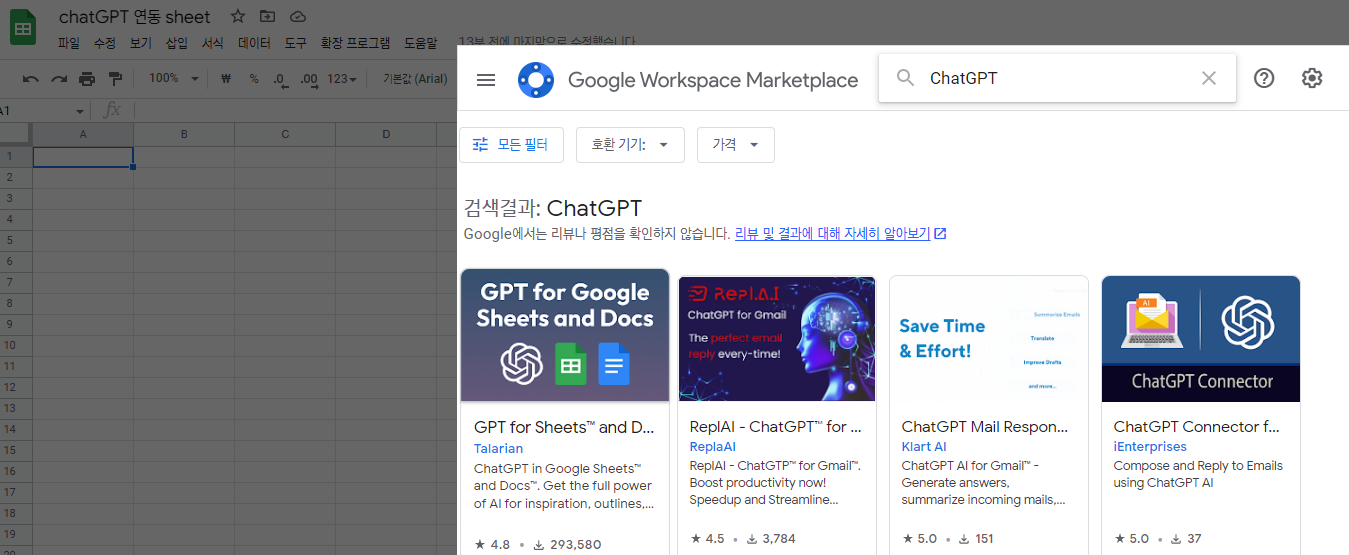
Task: Open the 기본값 (Arial) font dropdown
Action: tap(414, 79)
